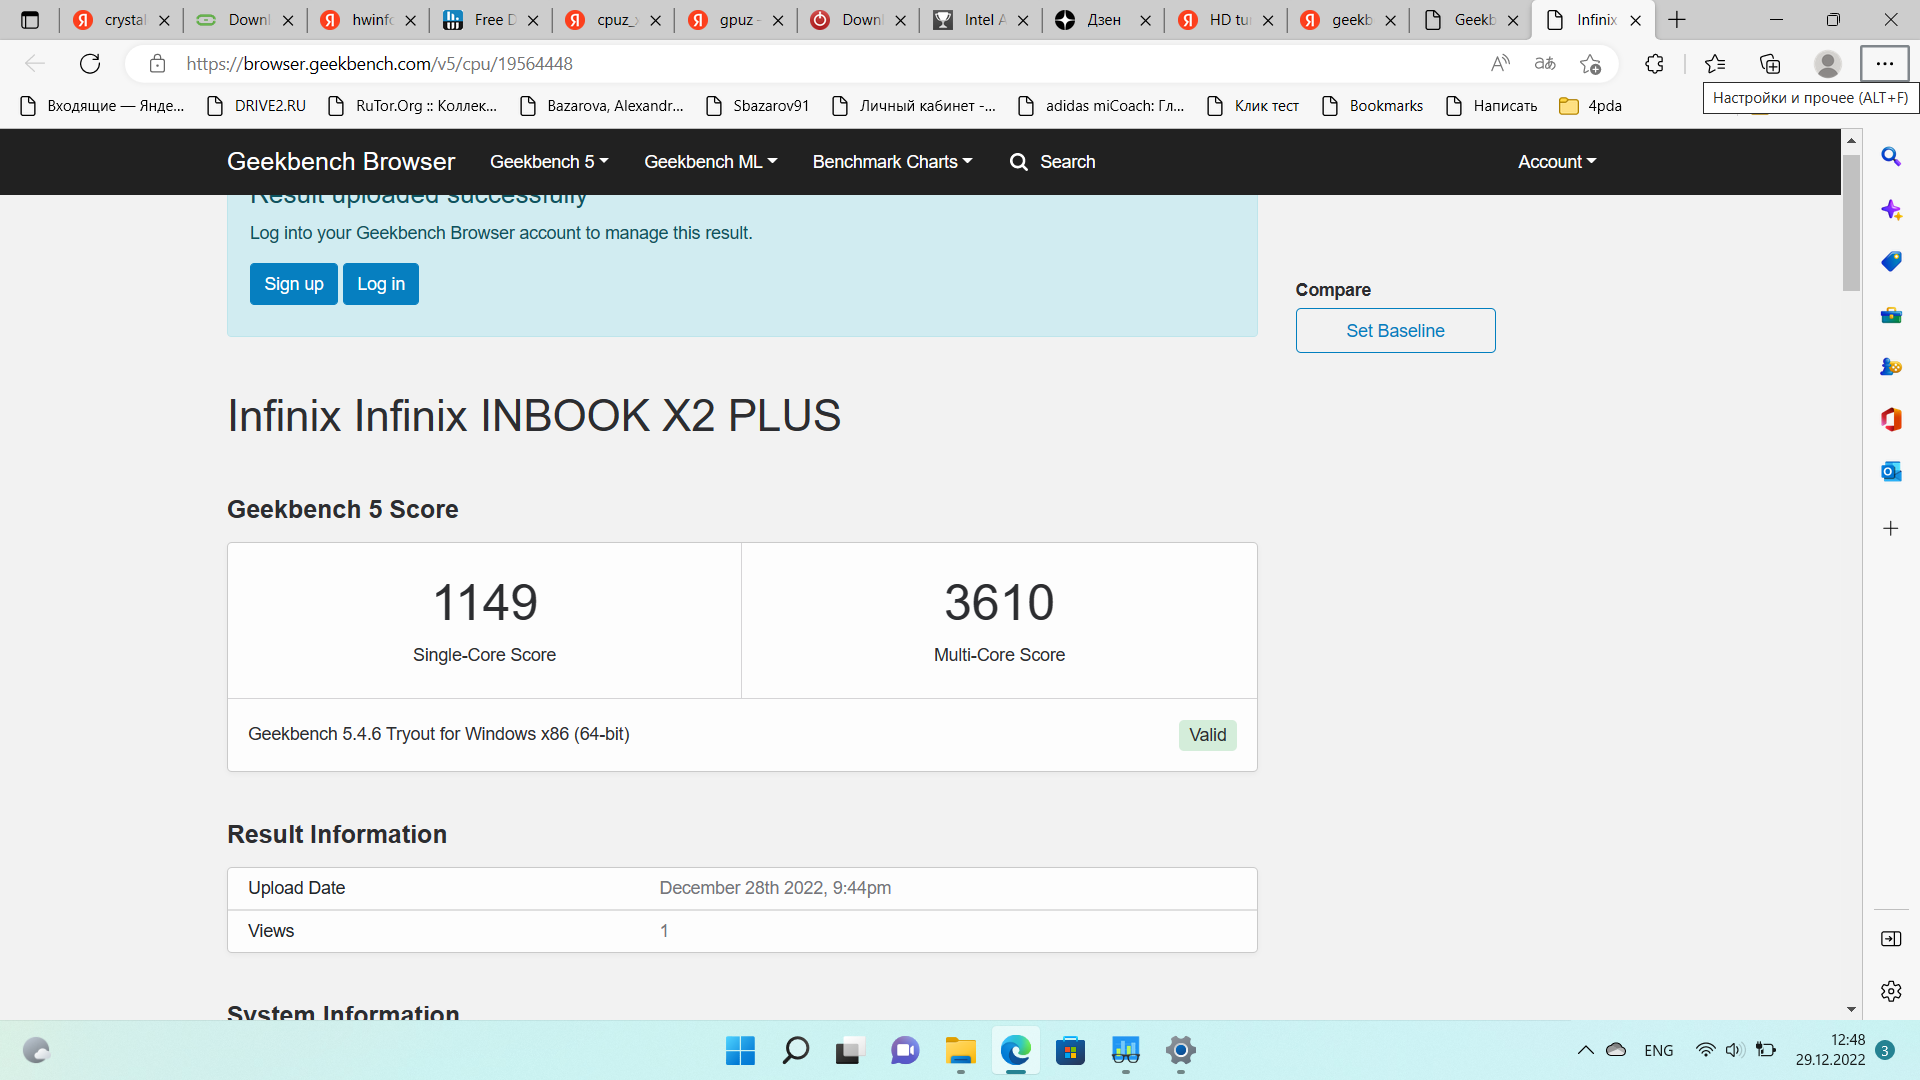The width and height of the screenshot is (1920, 1080).
Task: Open the Tools briefcase icon in the sidebar
Action: pyautogui.click(x=1891, y=315)
